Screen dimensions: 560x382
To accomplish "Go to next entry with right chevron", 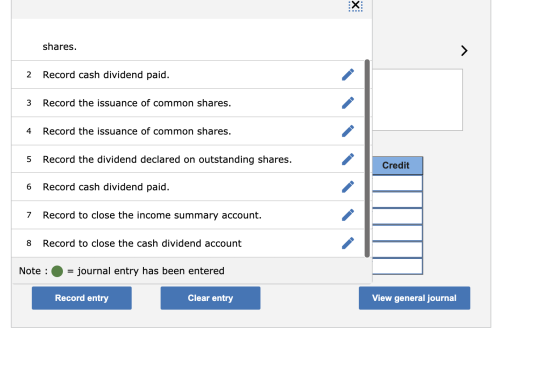I will (x=464, y=51).
